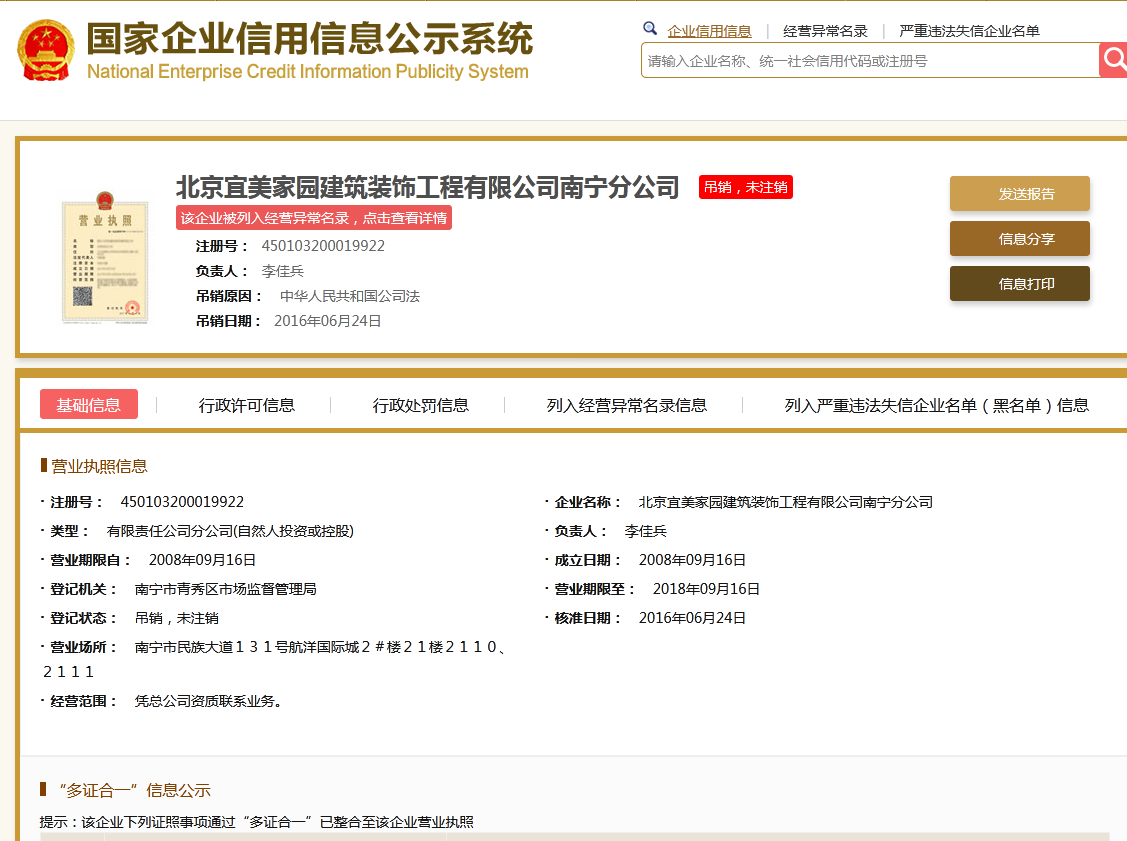Screen dimensions: 1127x841
Task: Click the magnifier icon beside 企业信用信息
Action: (650, 29)
